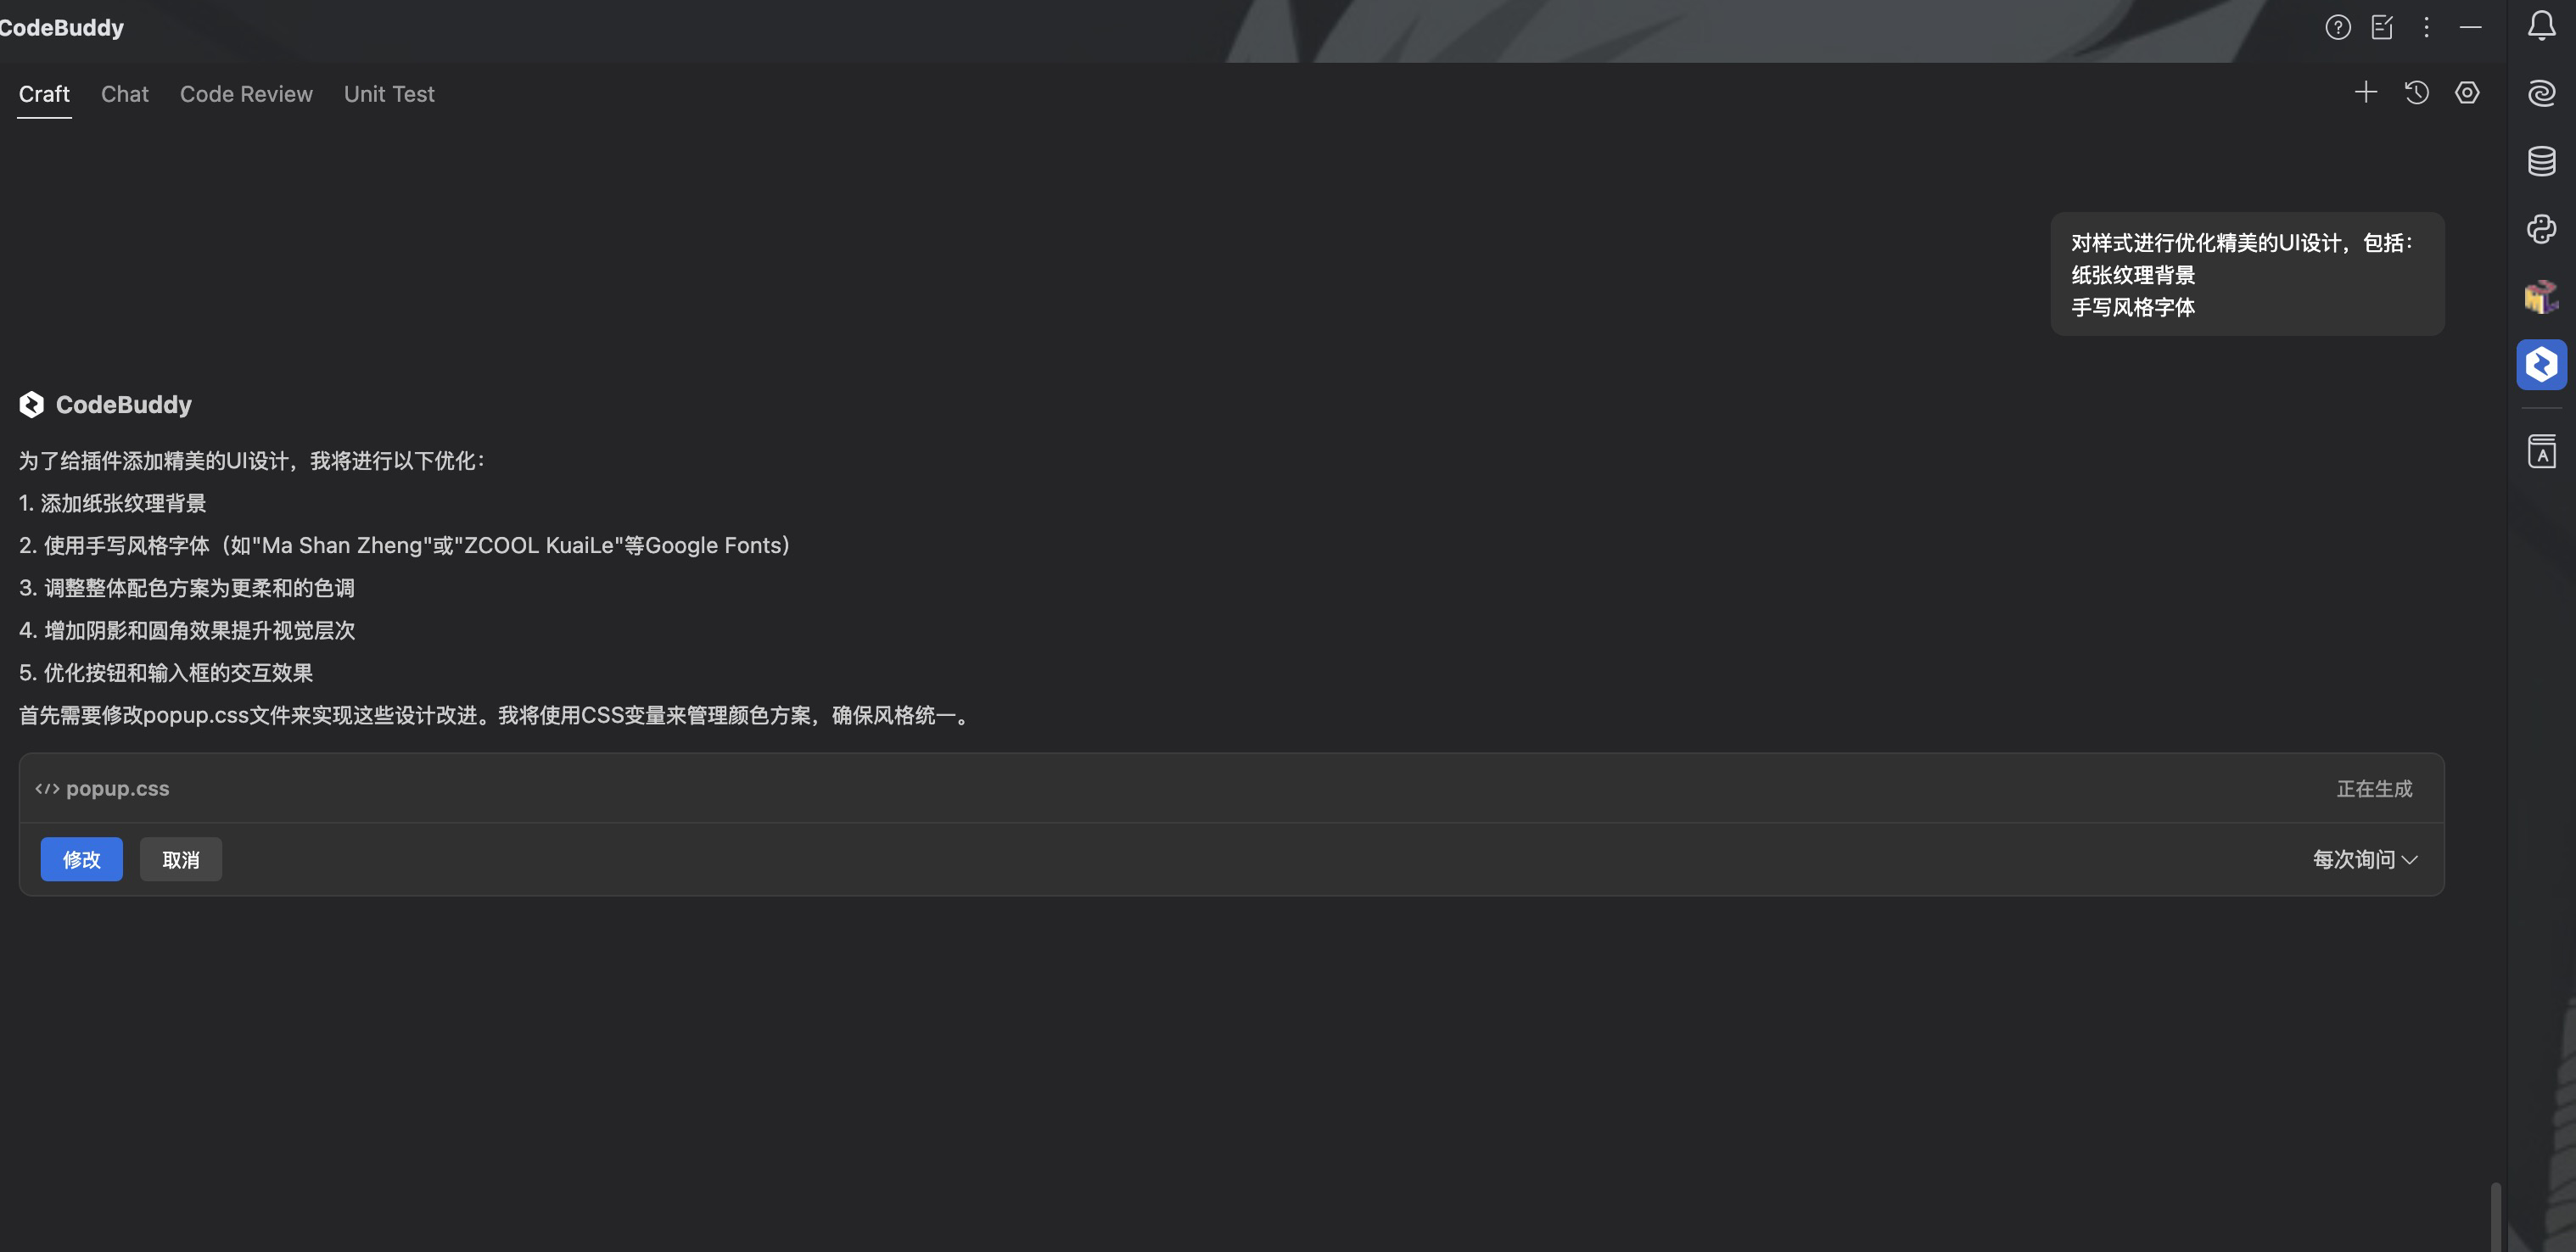Switch to the Chat tab

pyautogui.click(x=124, y=94)
